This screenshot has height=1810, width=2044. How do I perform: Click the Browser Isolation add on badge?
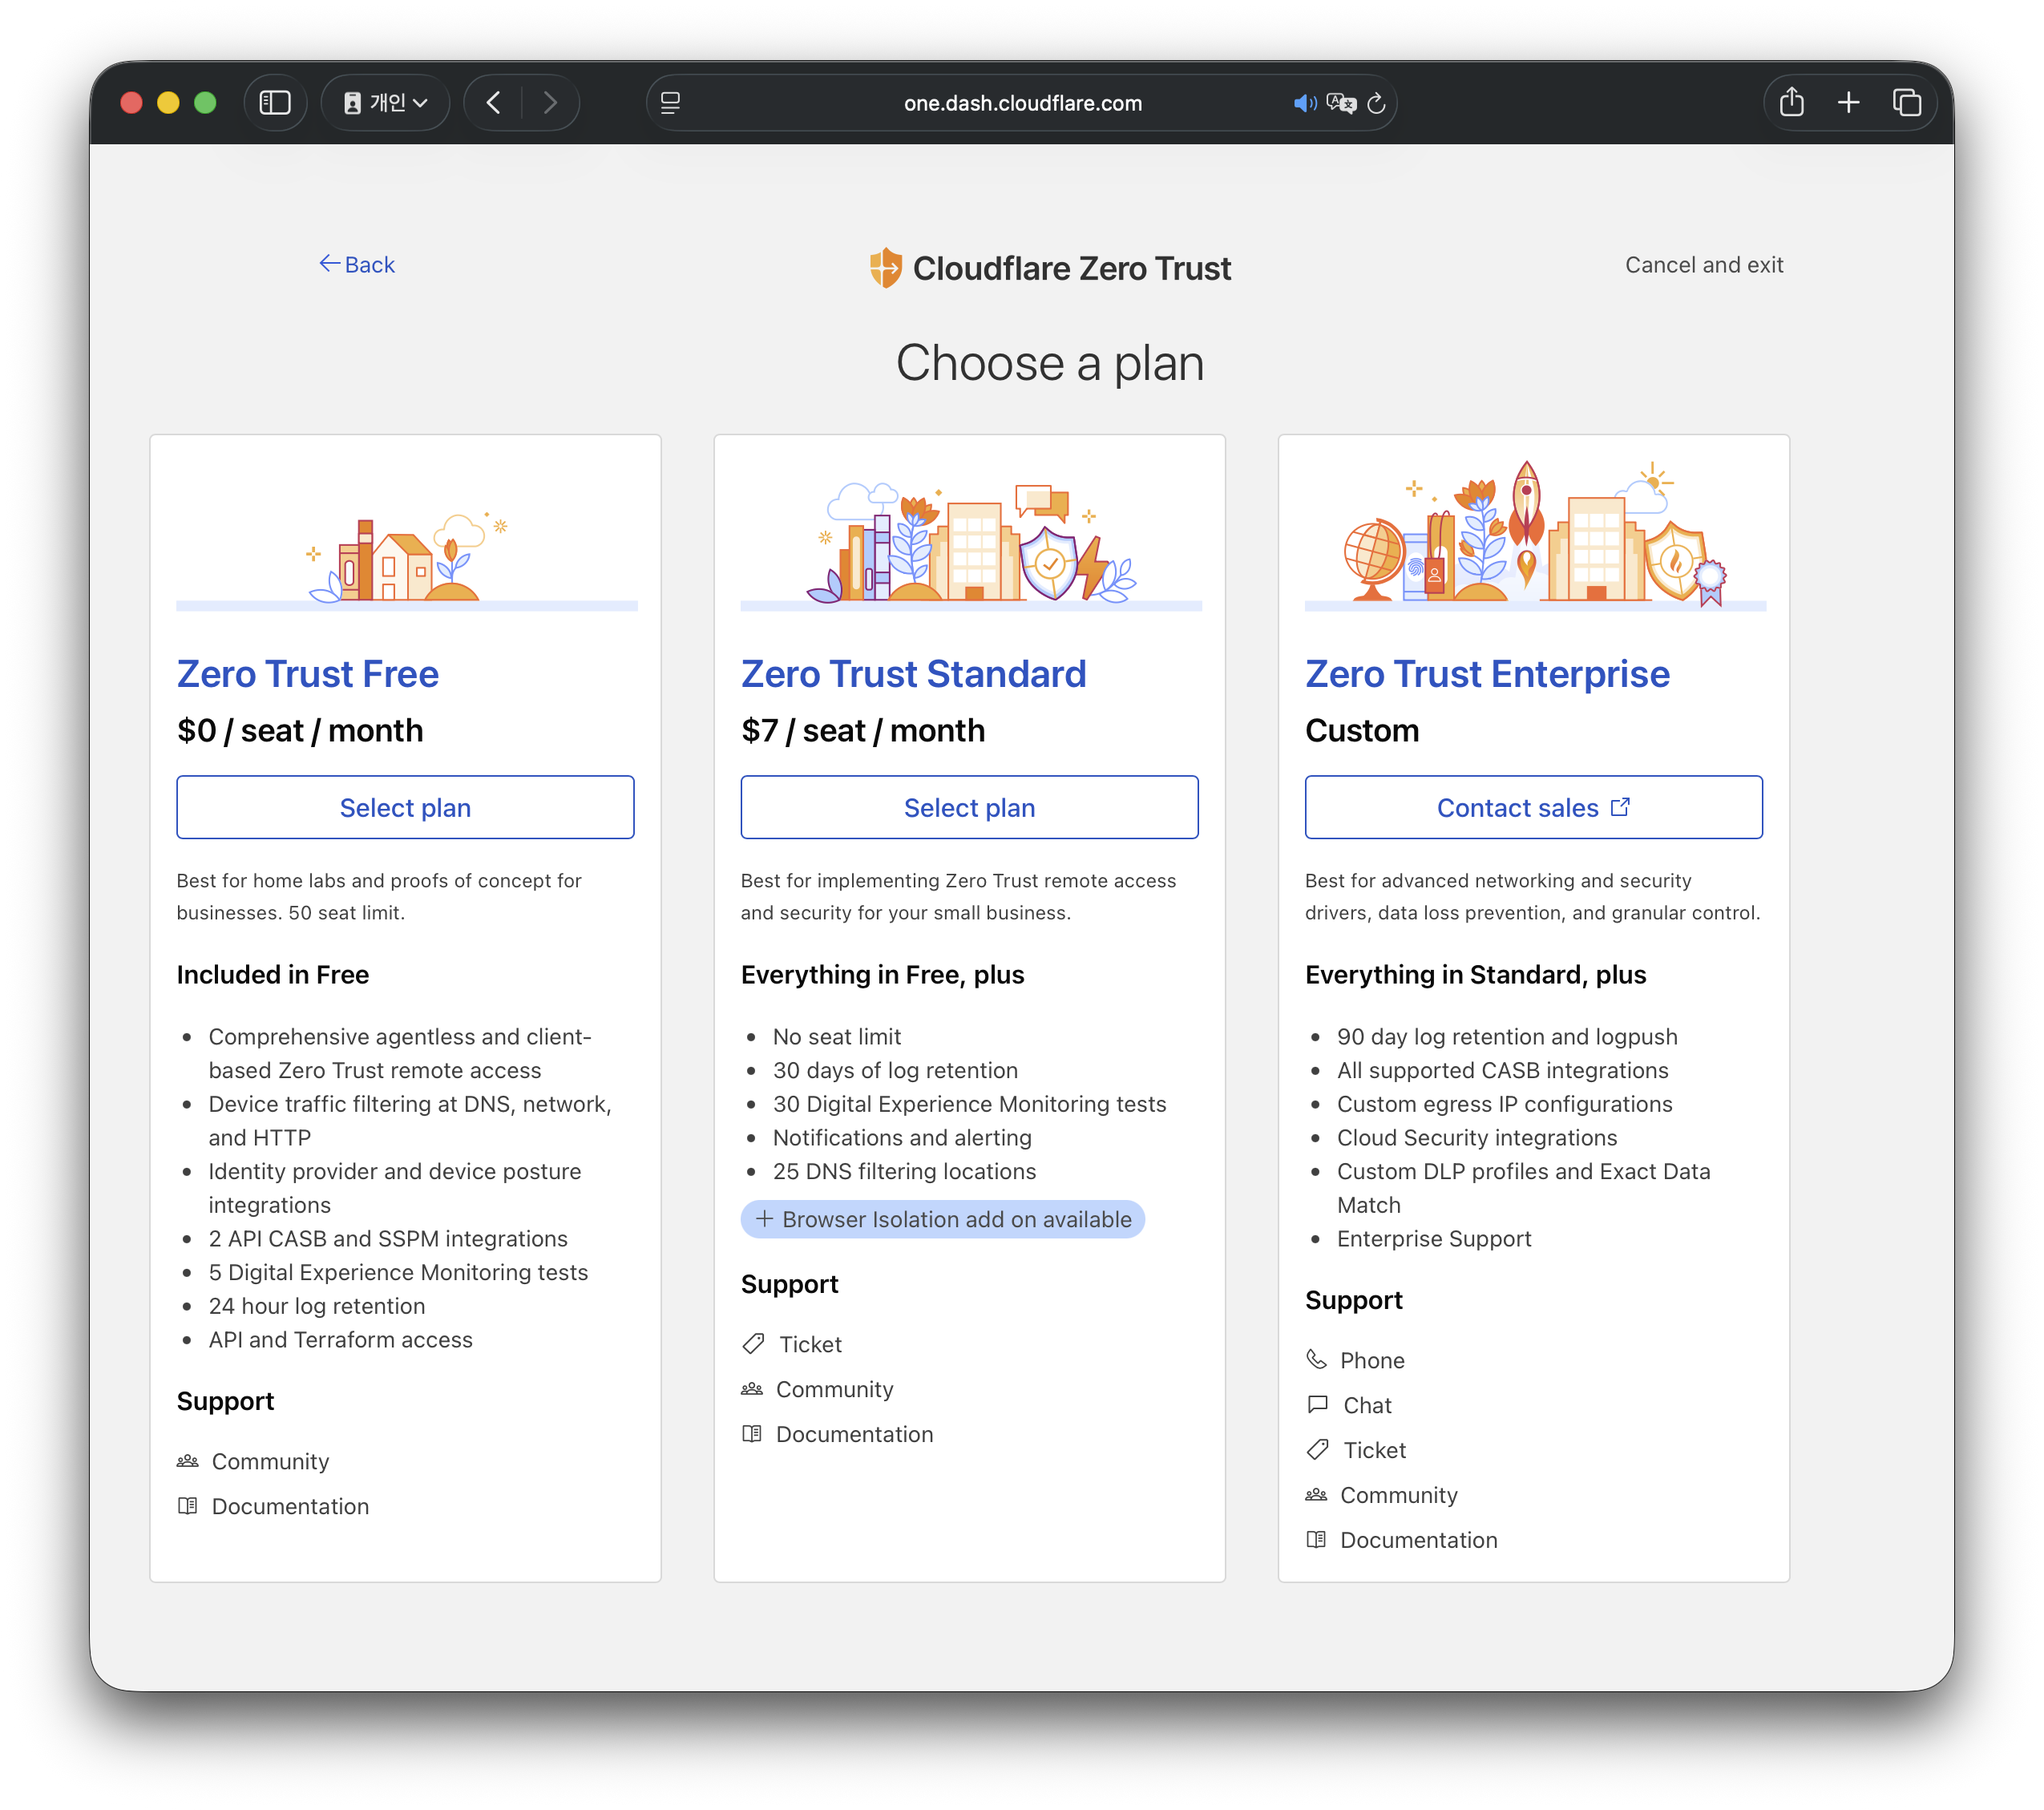tap(942, 1219)
